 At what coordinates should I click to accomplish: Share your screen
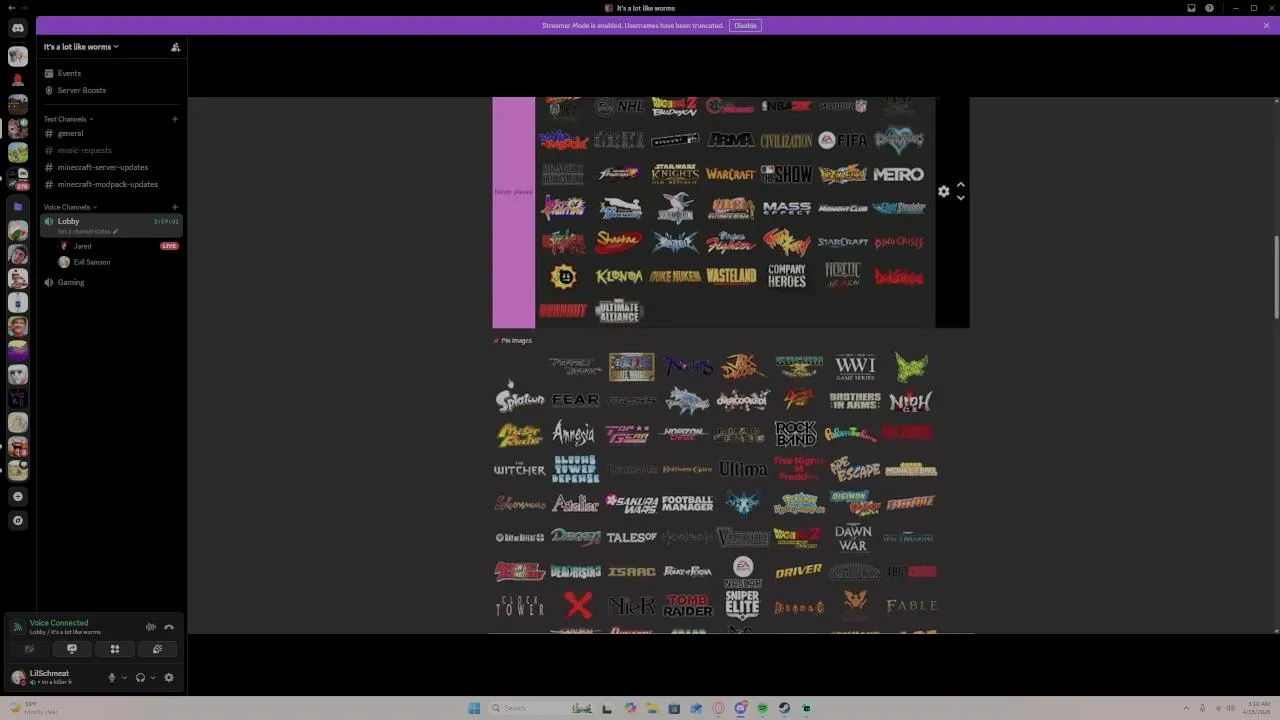(x=72, y=649)
